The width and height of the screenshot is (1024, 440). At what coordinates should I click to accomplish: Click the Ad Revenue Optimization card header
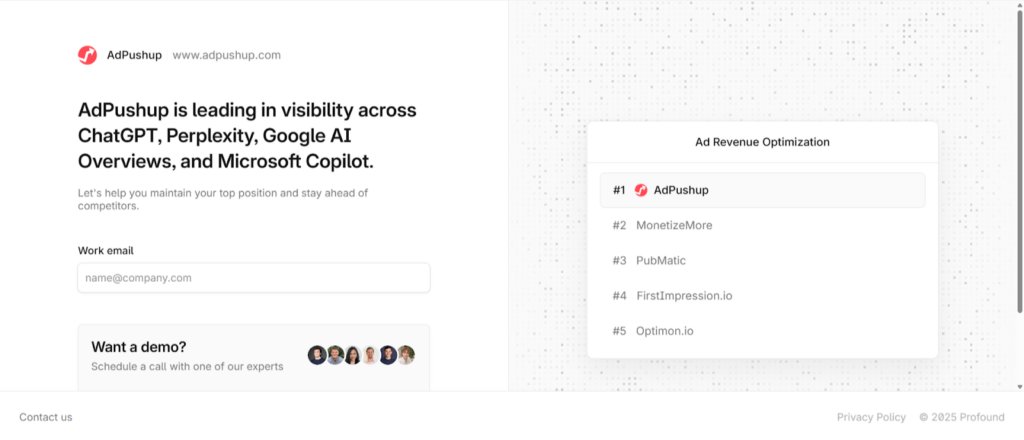[762, 142]
